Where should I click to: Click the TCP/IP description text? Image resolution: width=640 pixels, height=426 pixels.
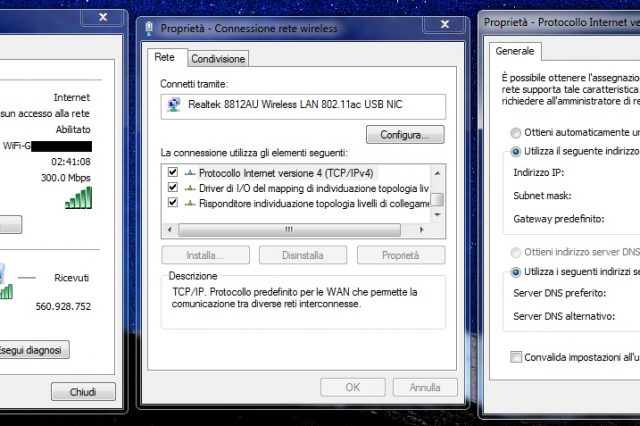[x=294, y=298]
